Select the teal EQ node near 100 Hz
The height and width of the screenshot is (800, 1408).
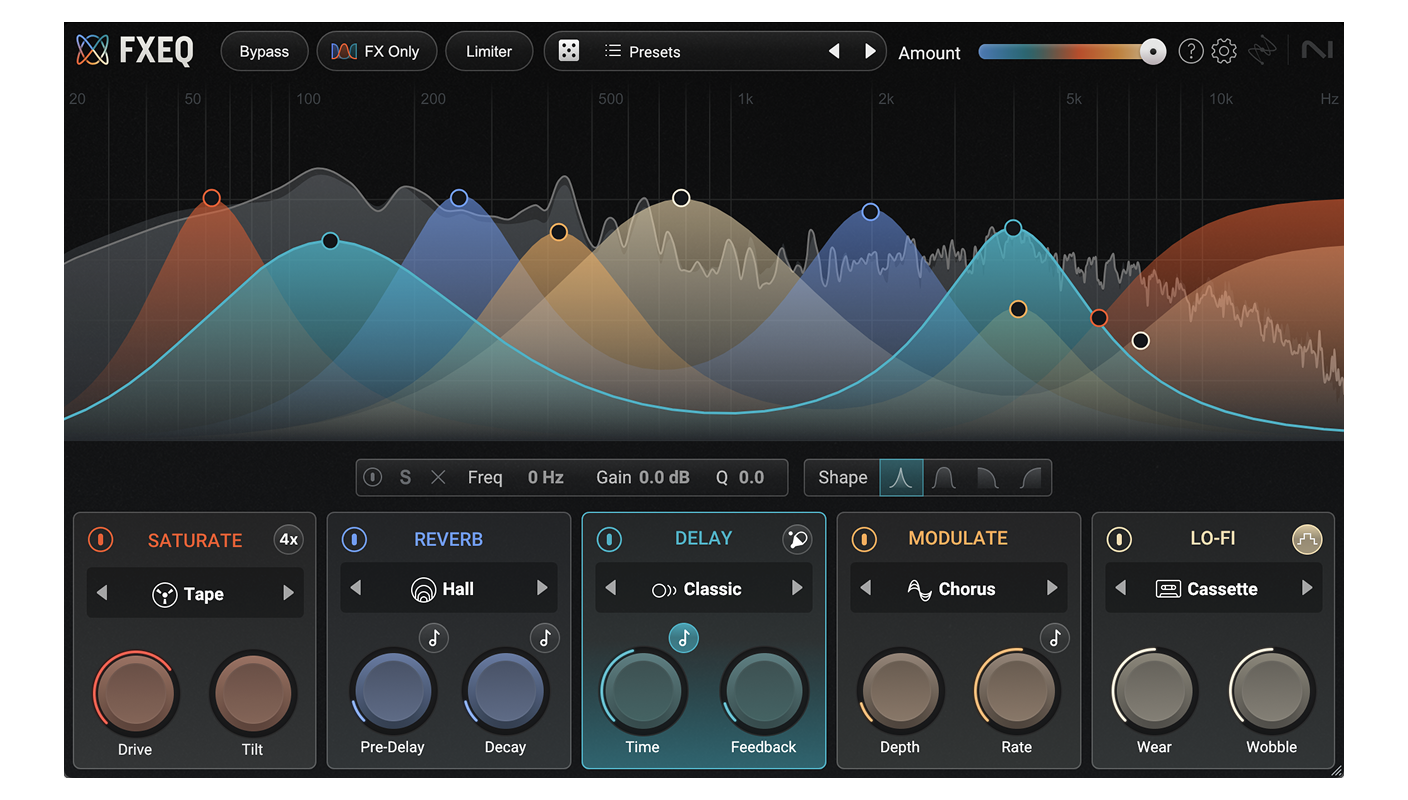click(330, 241)
